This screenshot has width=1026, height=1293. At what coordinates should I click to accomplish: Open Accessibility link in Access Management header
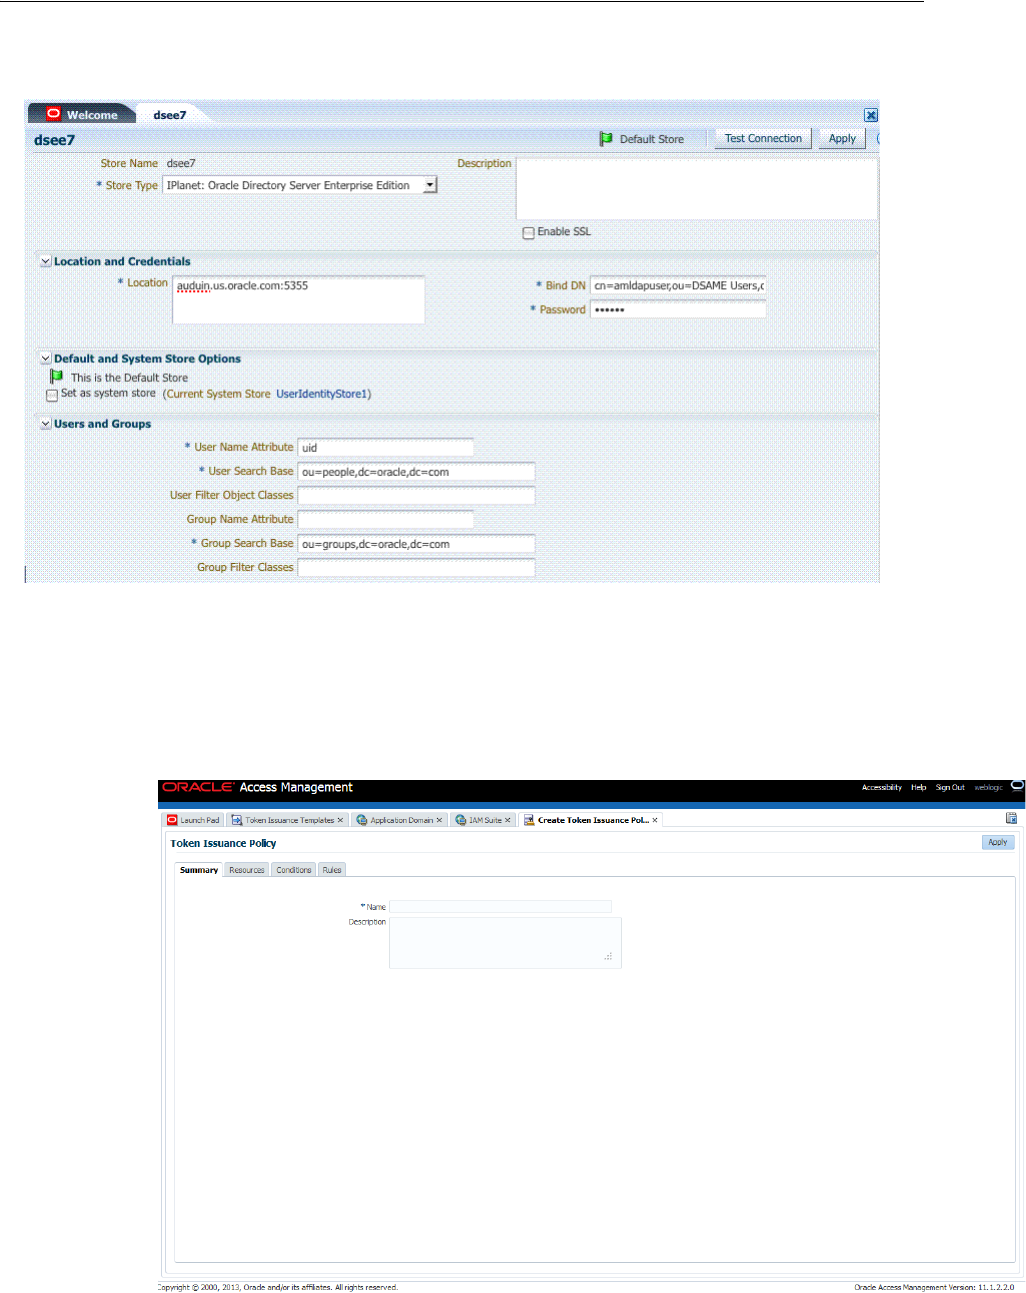(882, 788)
